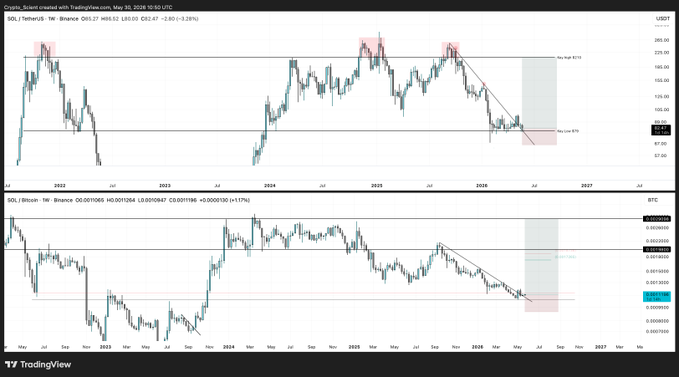Viewport: 679px width, 377px height.
Task: Click the 155.00 price scale value
Action: coord(662,81)
